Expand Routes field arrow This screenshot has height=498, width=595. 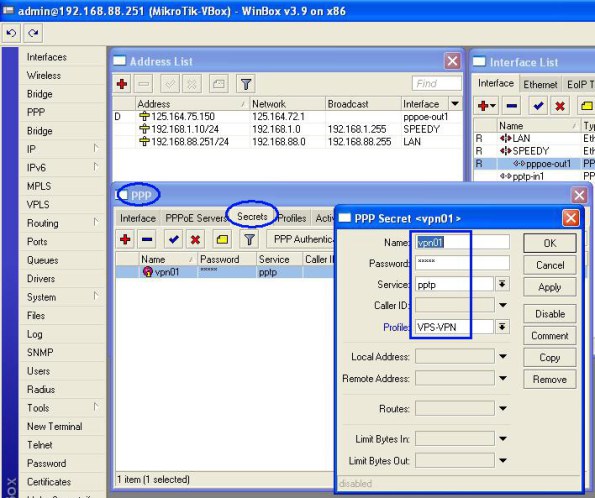503,408
